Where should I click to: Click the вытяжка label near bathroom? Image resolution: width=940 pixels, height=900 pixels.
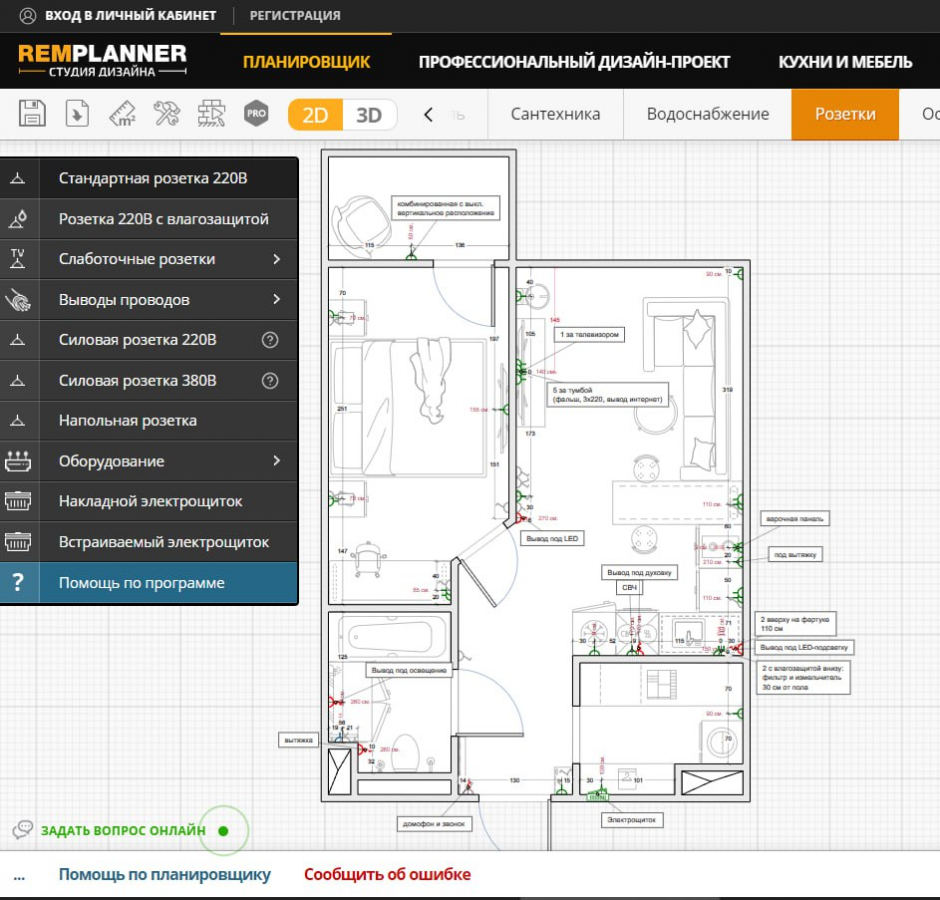pyautogui.click(x=299, y=740)
